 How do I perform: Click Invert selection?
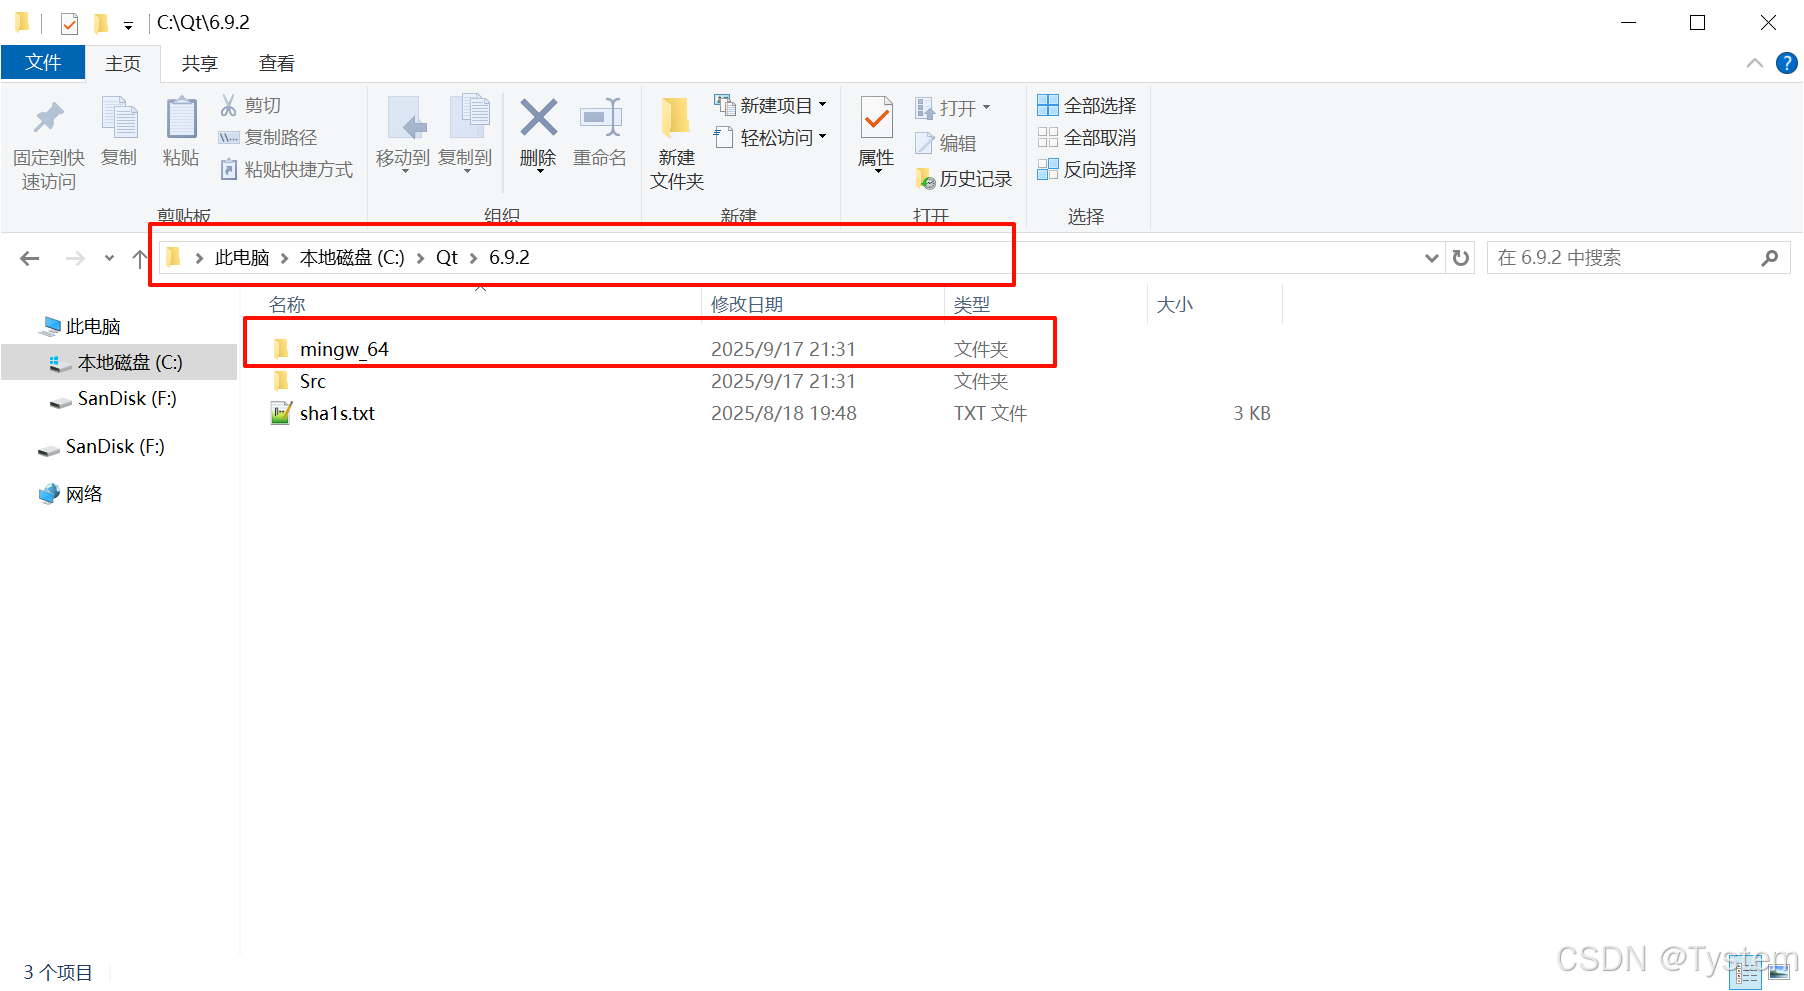pyautogui.click(x=1087, y=169)
